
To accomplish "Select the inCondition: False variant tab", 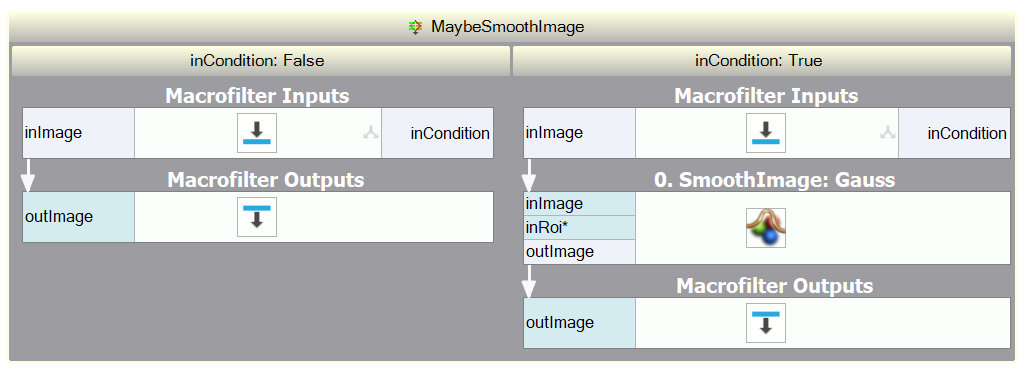I will [x=261, y=61].
